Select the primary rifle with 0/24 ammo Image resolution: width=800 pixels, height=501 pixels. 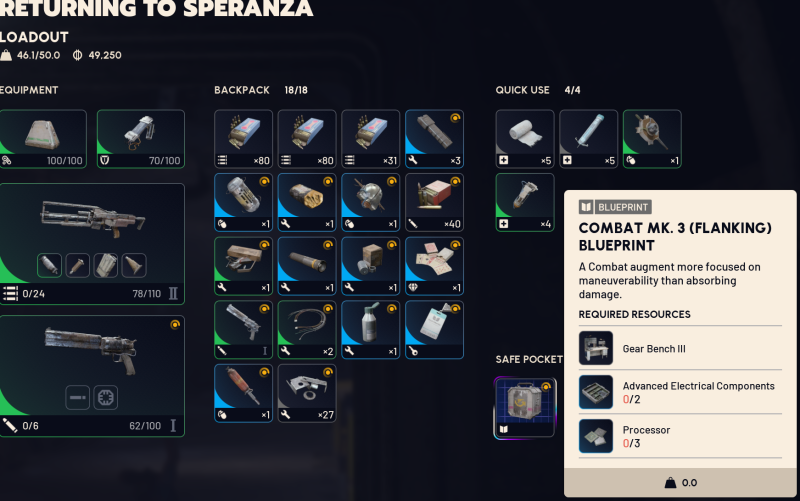[x=92, y=244]
